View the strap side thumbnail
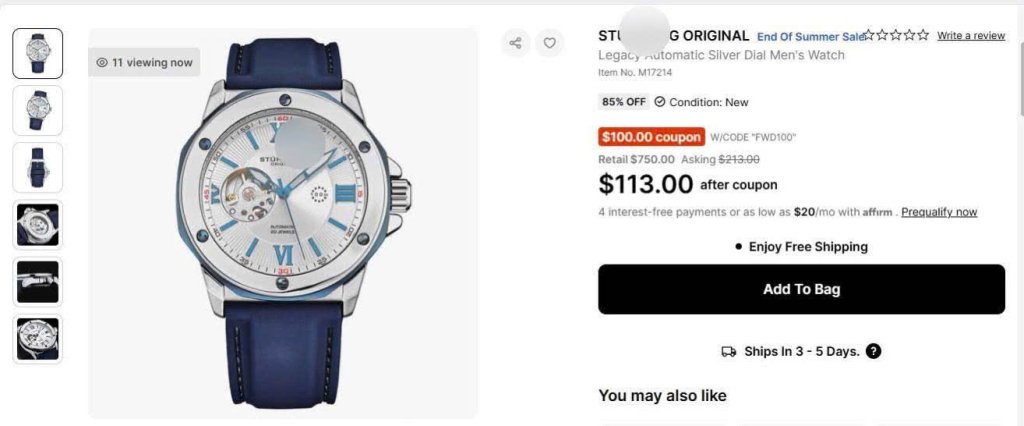1024x426 pixels. tap(38, 167)
